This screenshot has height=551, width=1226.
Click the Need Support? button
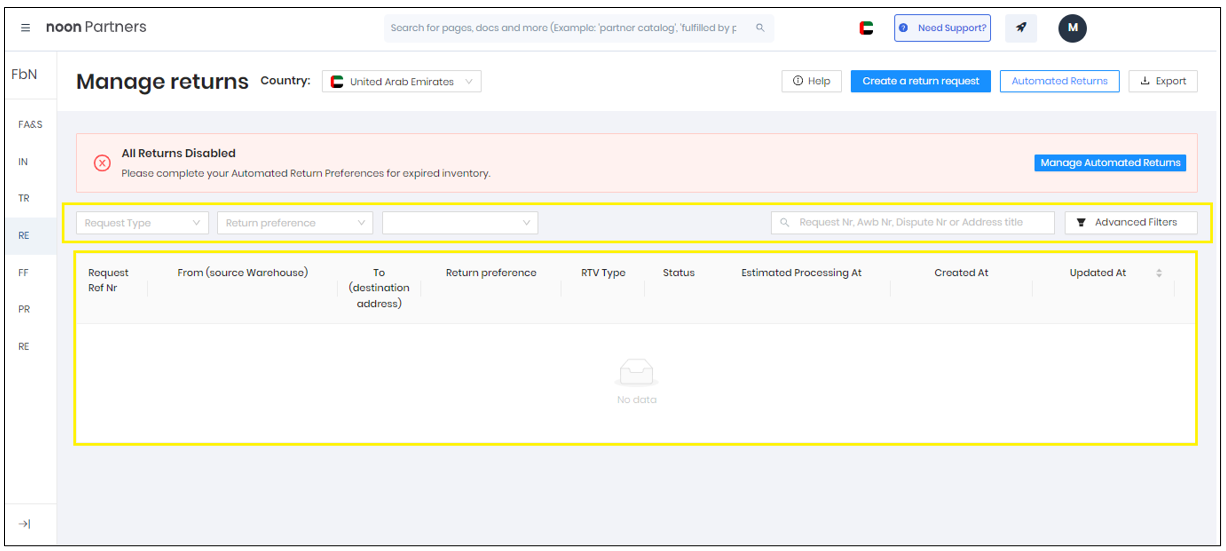(942, 28)
